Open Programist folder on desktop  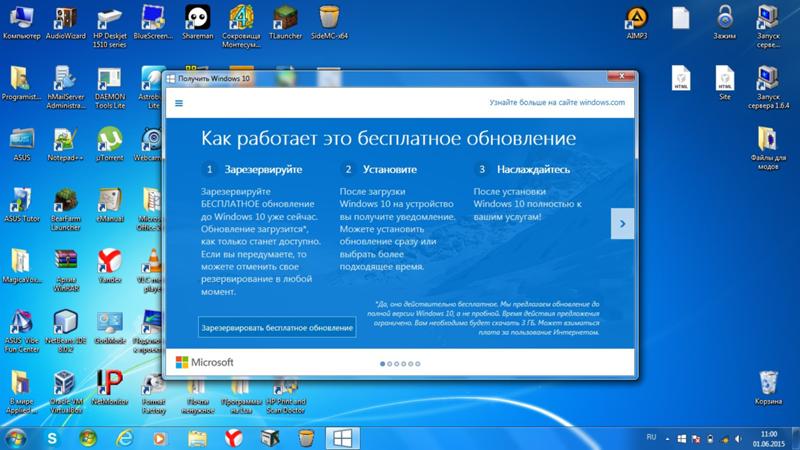(x=21, y=83)
